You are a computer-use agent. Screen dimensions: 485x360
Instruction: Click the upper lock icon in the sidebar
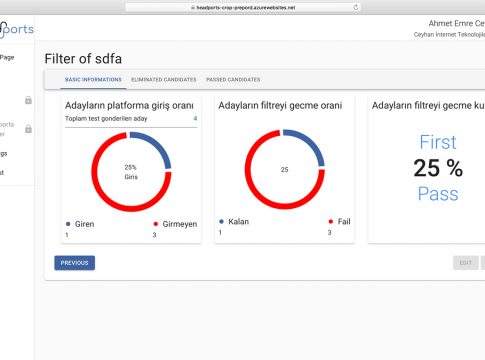(28, 100)
